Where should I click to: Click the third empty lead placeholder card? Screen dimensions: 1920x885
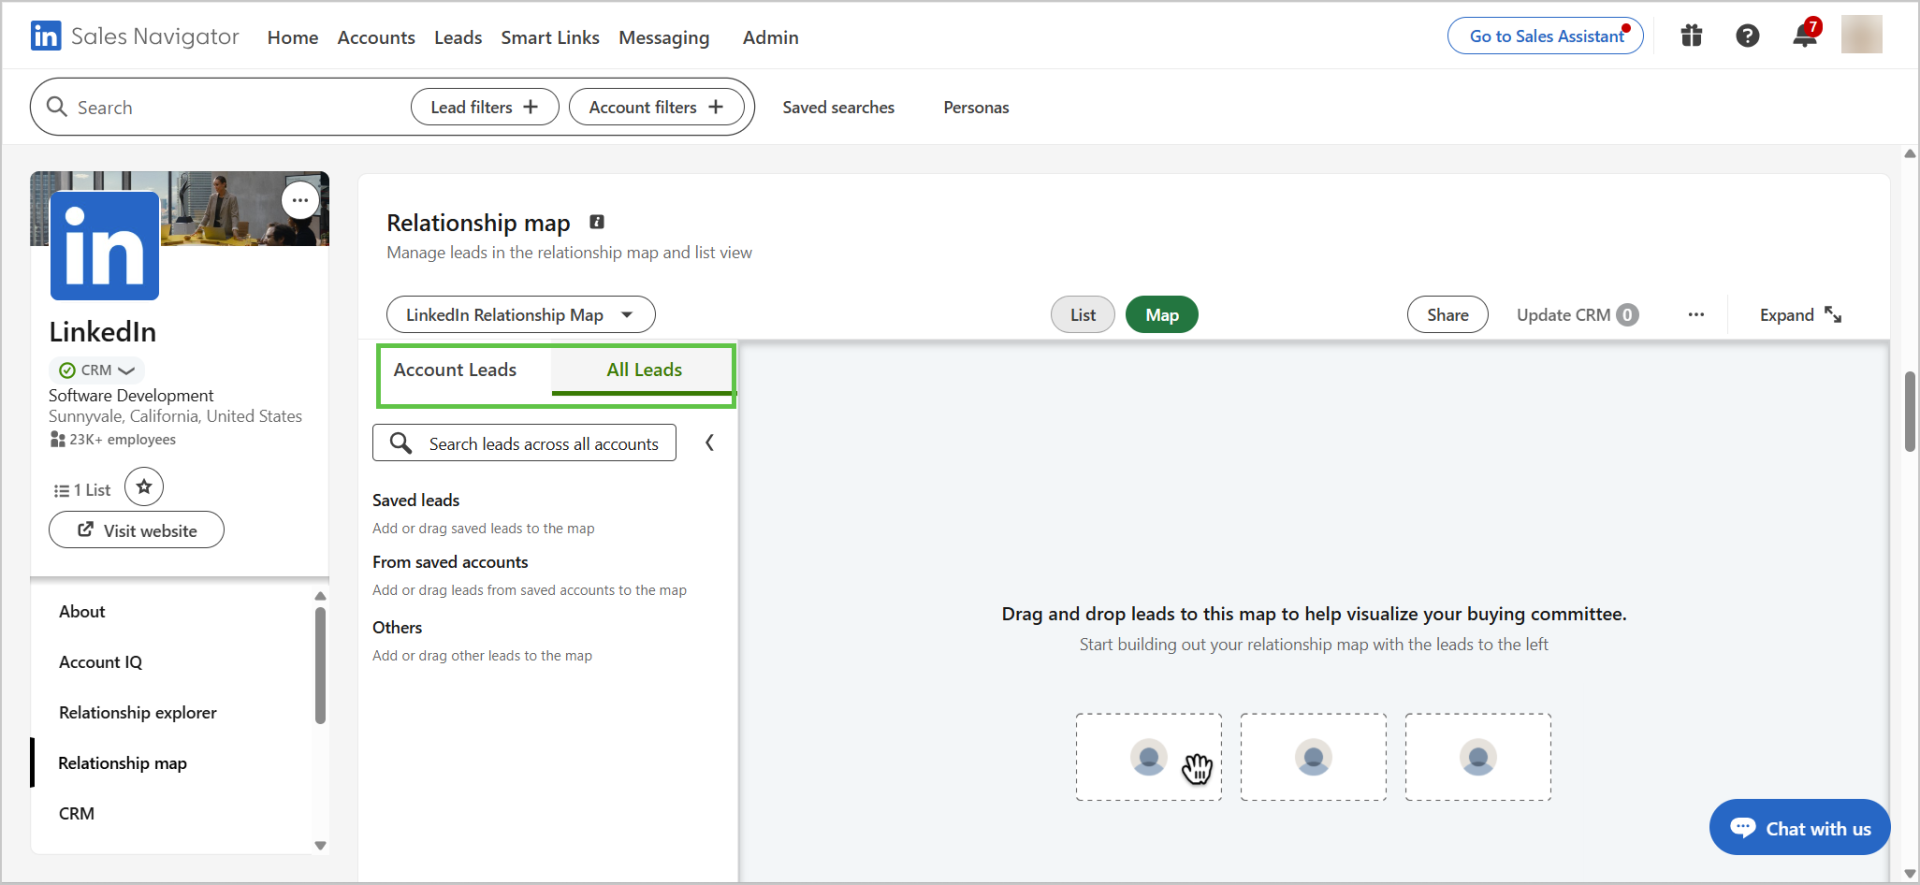pyautogui.click(x=1478, y=757)
